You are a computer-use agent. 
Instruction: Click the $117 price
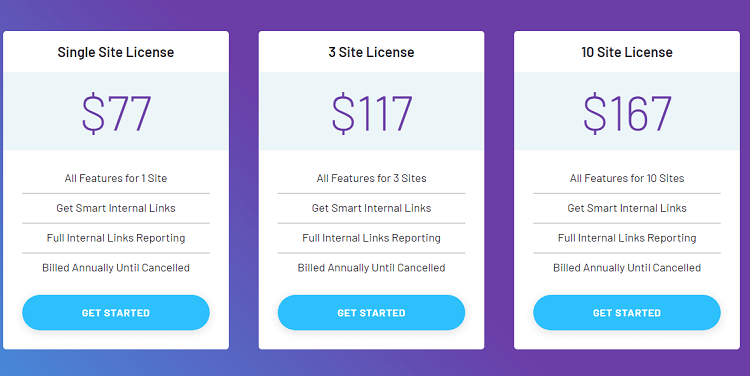click(372, 113)
